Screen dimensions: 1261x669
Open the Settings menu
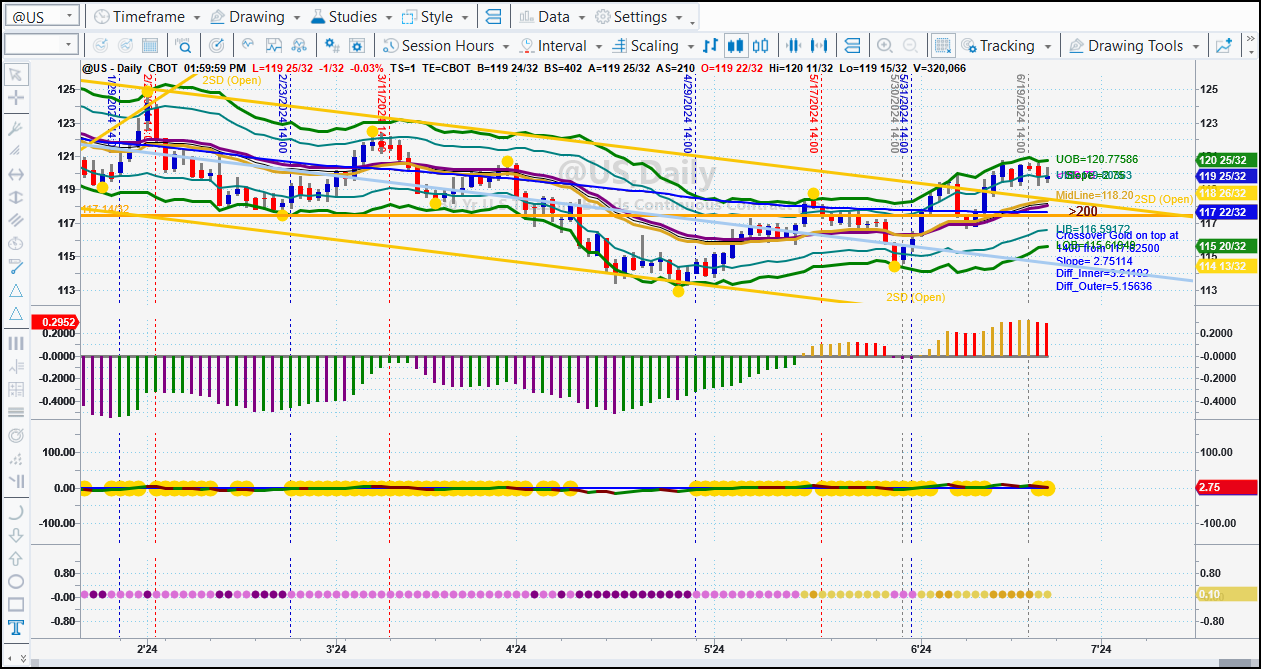pos(638,17)
